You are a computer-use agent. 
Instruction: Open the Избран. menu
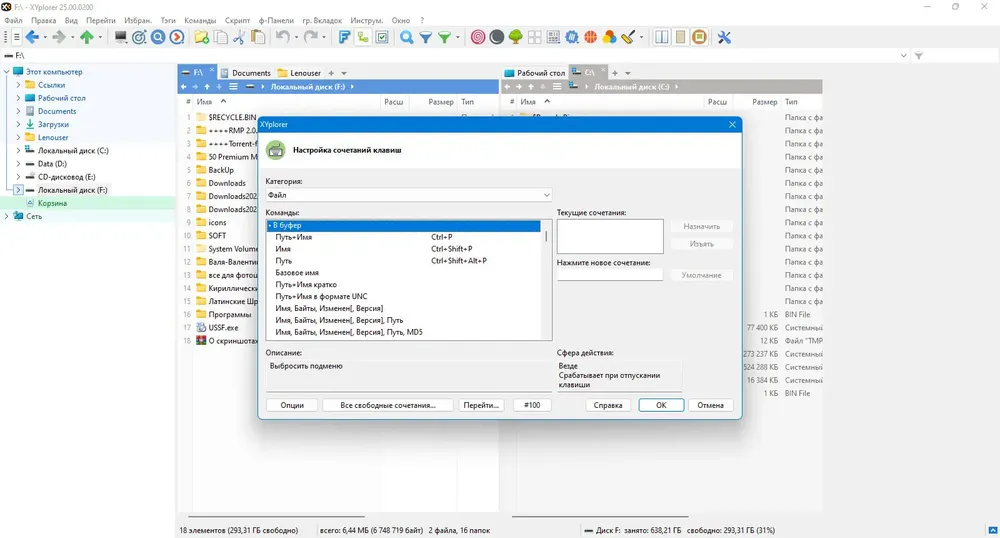138,20
